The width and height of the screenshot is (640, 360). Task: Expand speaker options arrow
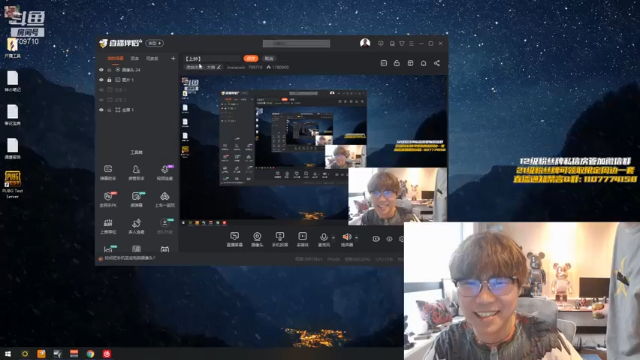[x=357, y=238]
